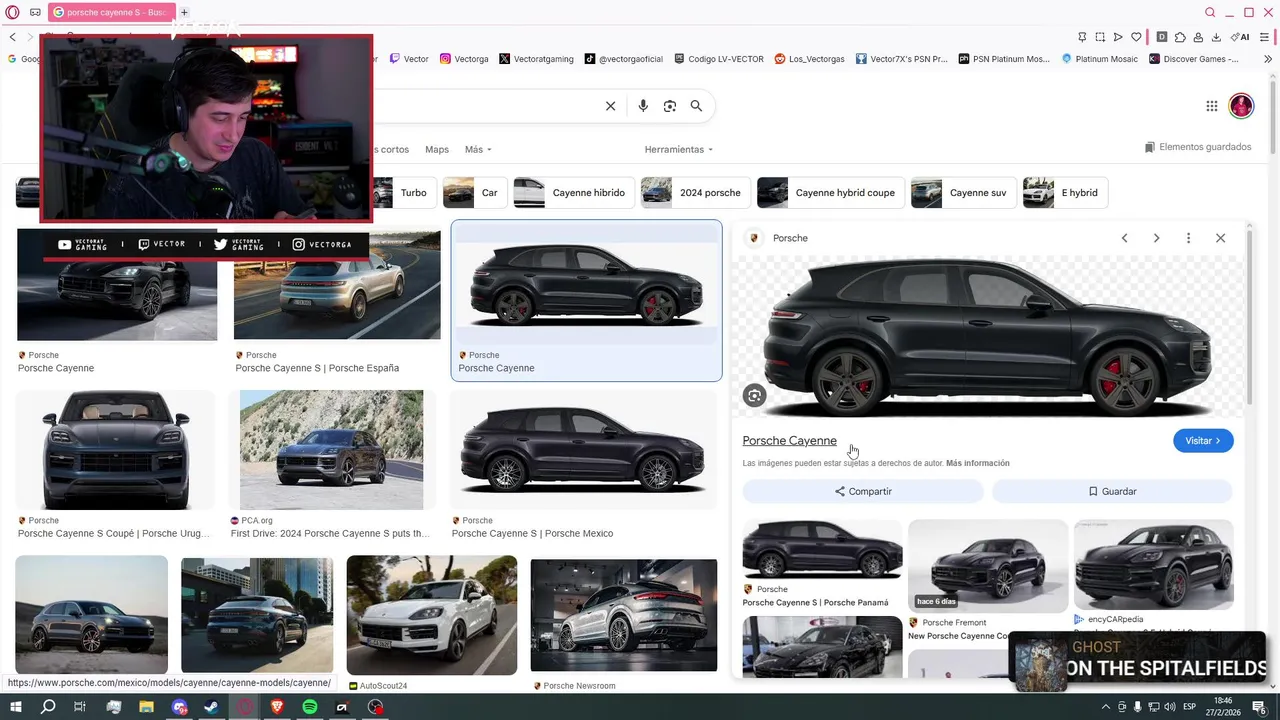Open the Windows Start menu
1280x720 pixels.
[x=15, y=707]
